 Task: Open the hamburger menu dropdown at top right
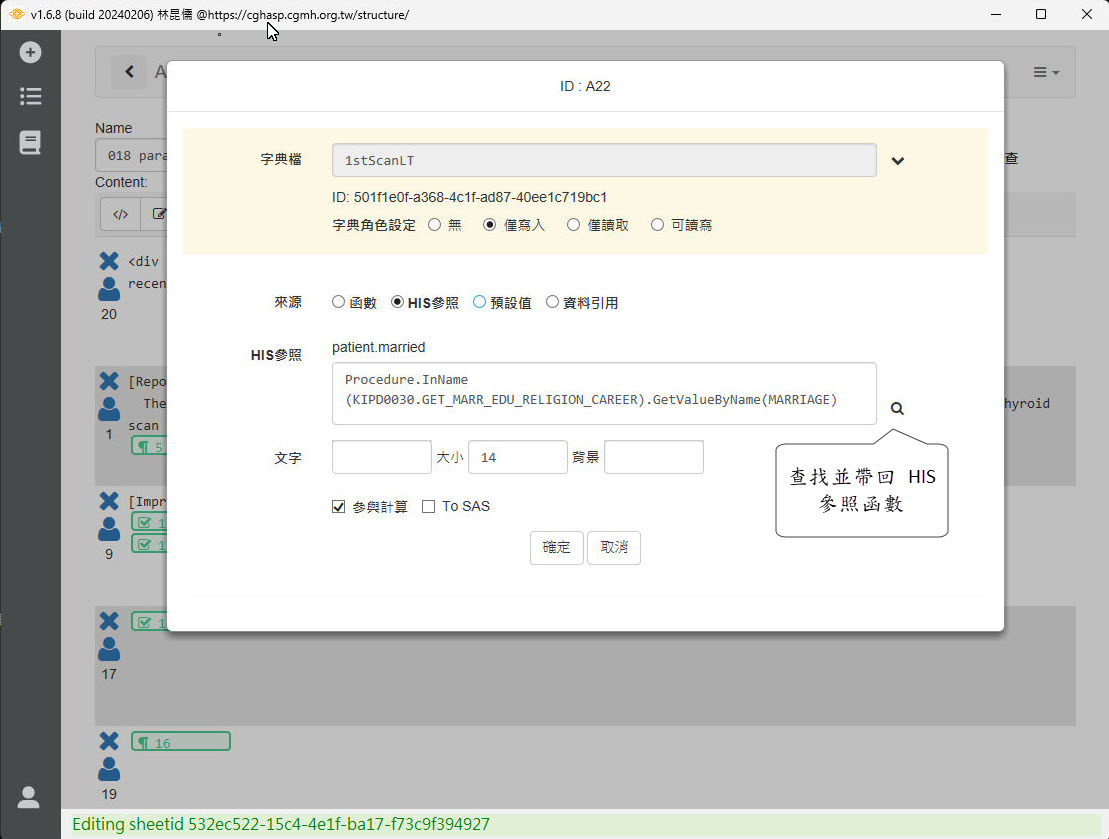click(1045, 73)
